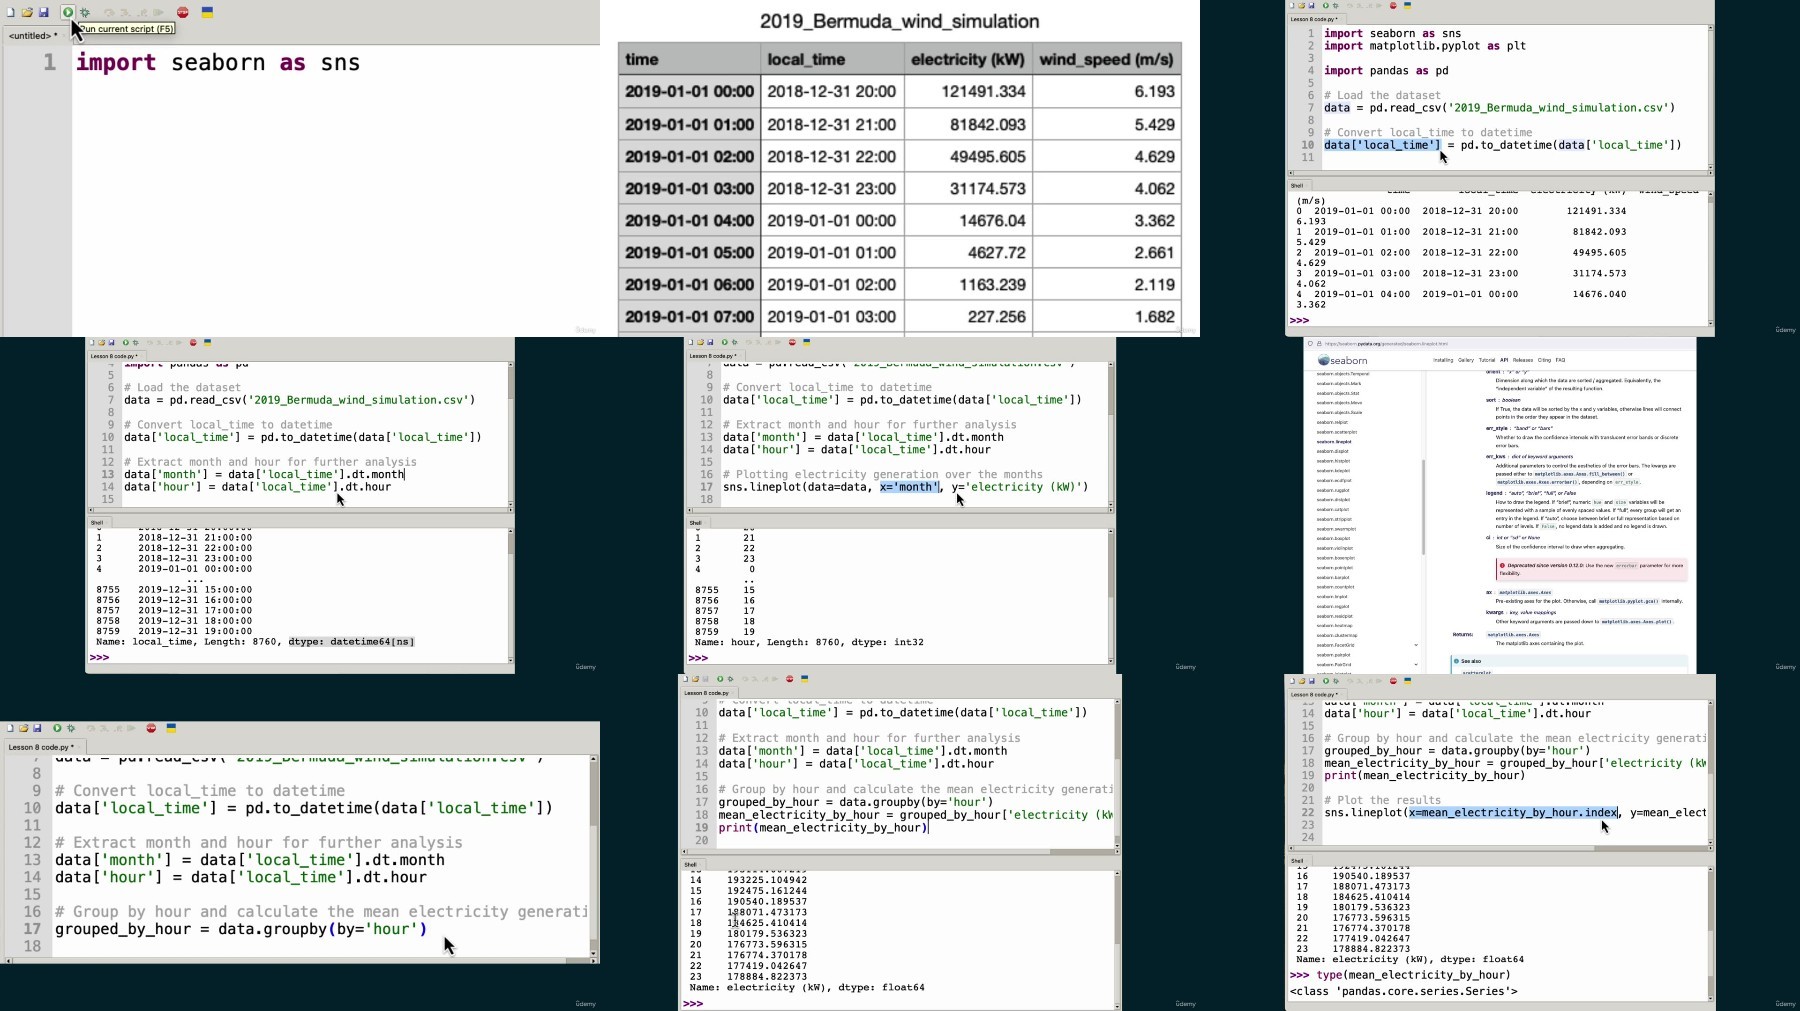The image size is (1800, 1011).
Task: Open seaborn.histplot in docs sidebar
Action: coord(1333,461)
